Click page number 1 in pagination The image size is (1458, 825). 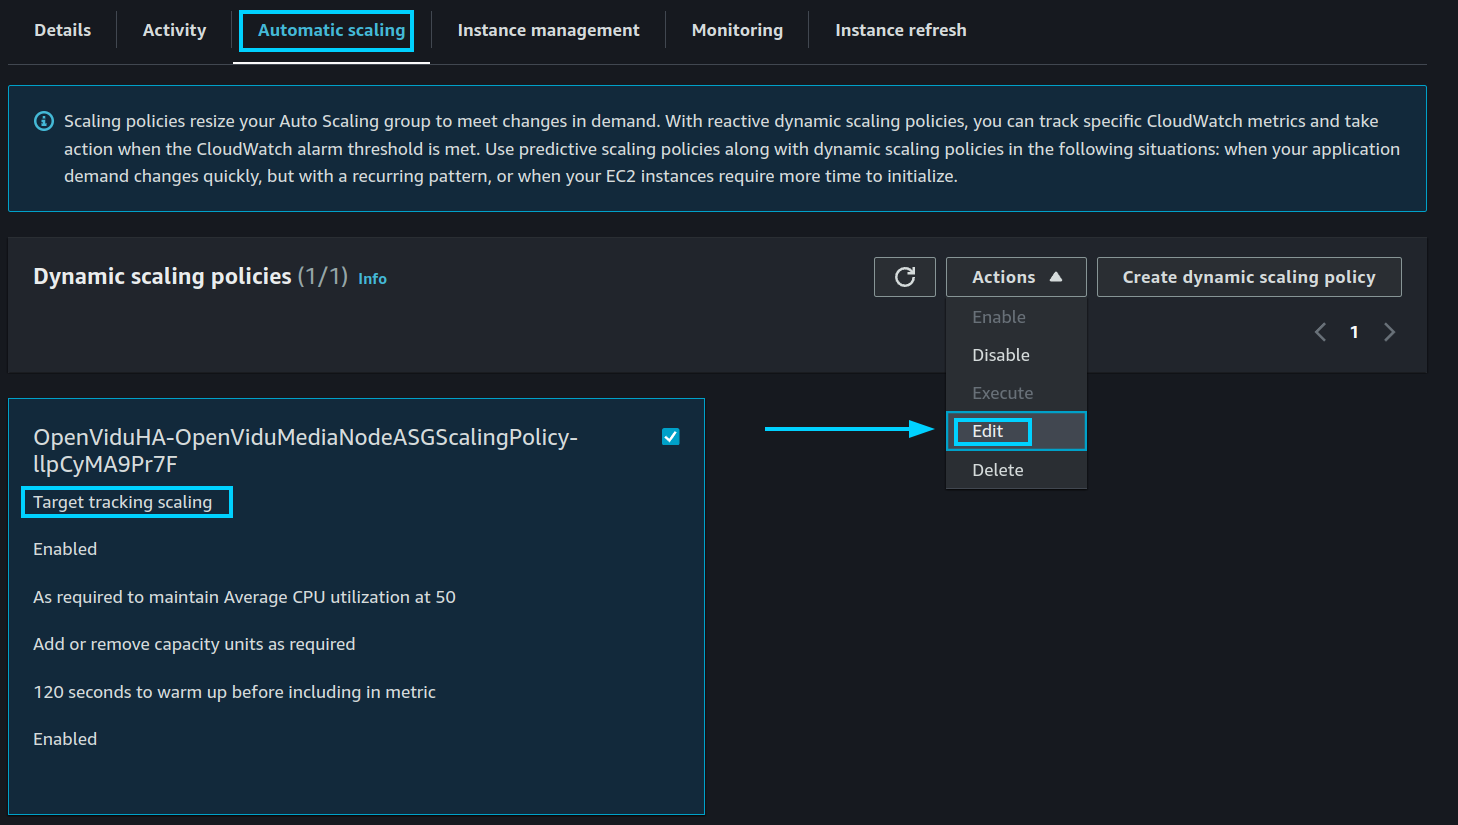click(1354, 332)
